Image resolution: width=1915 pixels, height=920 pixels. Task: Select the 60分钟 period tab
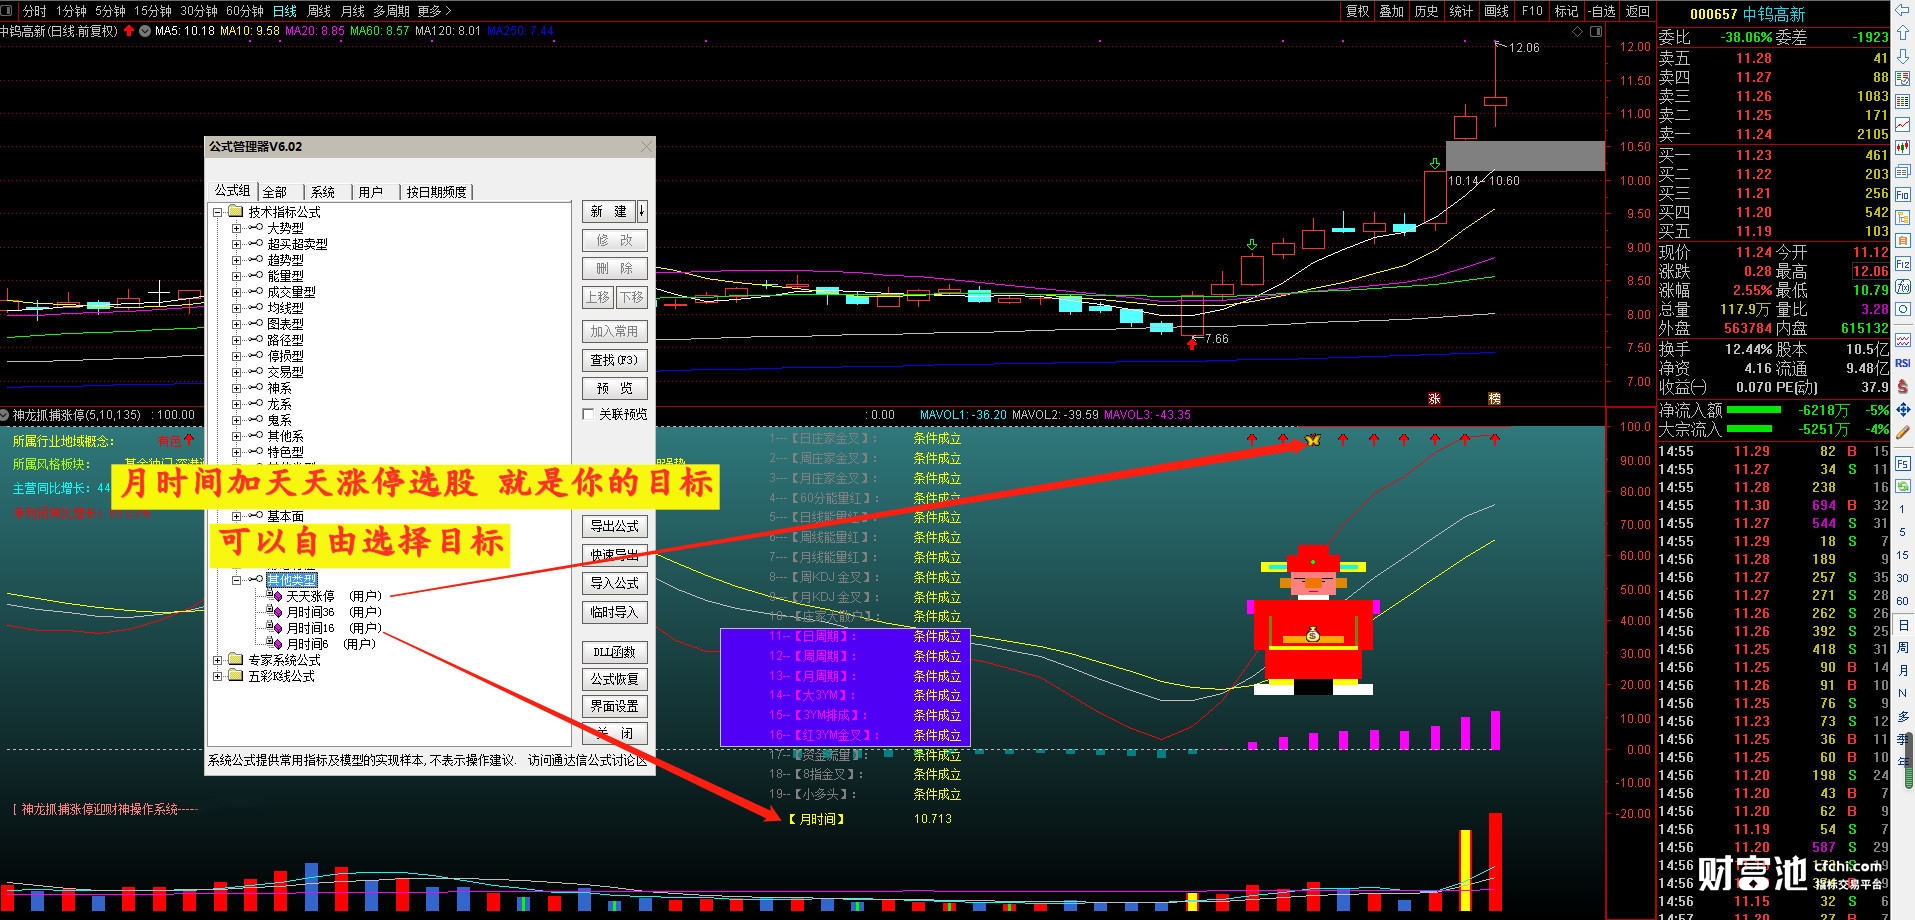click(x=245, y=11)
